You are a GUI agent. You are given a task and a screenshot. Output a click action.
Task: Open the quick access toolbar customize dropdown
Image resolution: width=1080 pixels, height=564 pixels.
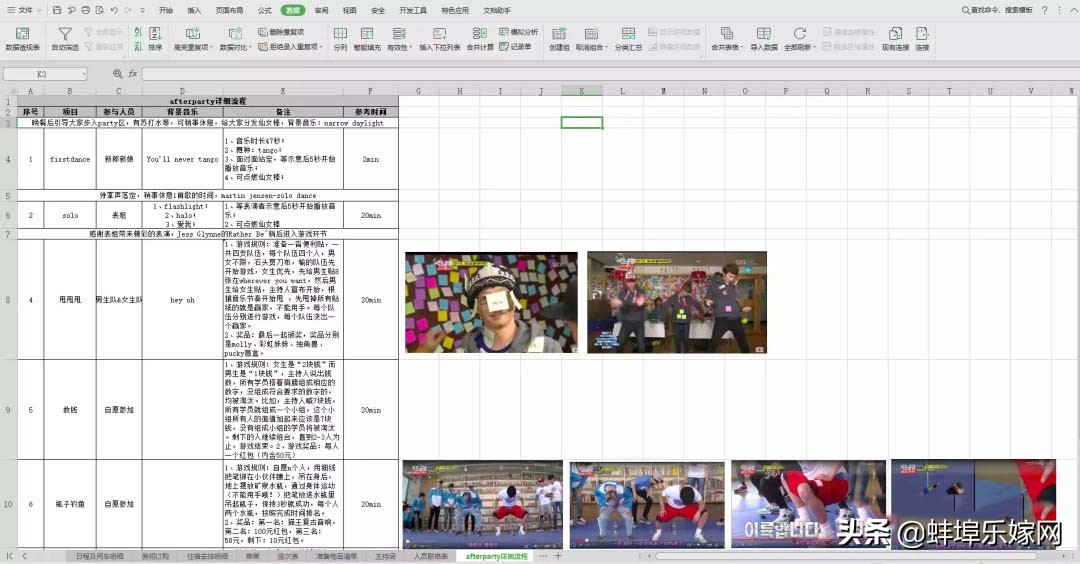[143, 10]
